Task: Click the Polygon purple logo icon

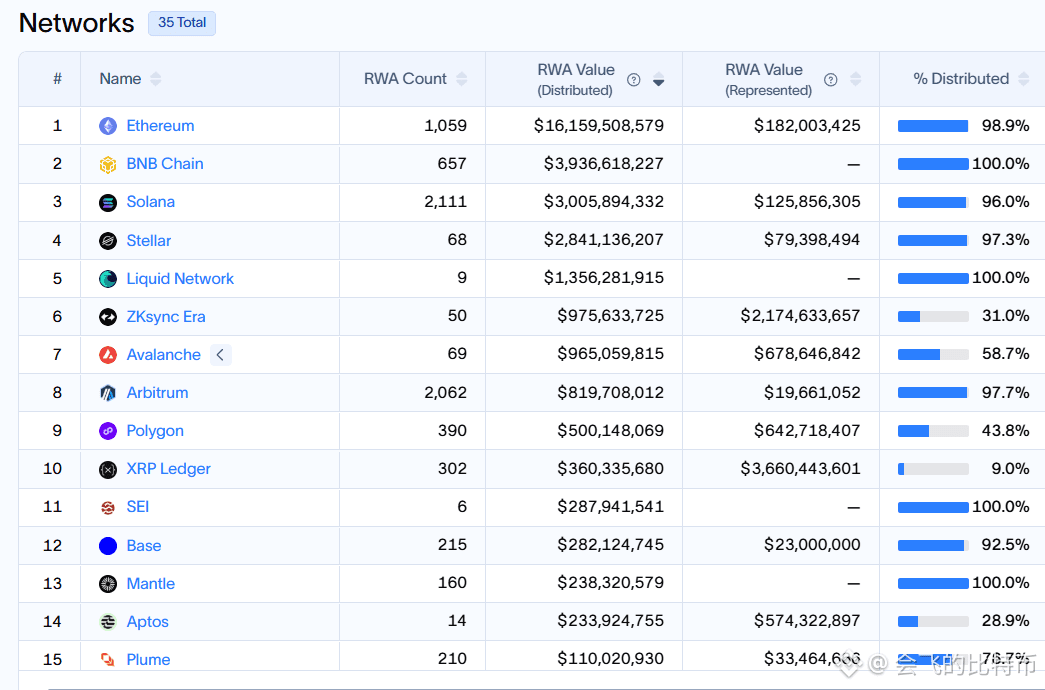Action: coord(108,431)
